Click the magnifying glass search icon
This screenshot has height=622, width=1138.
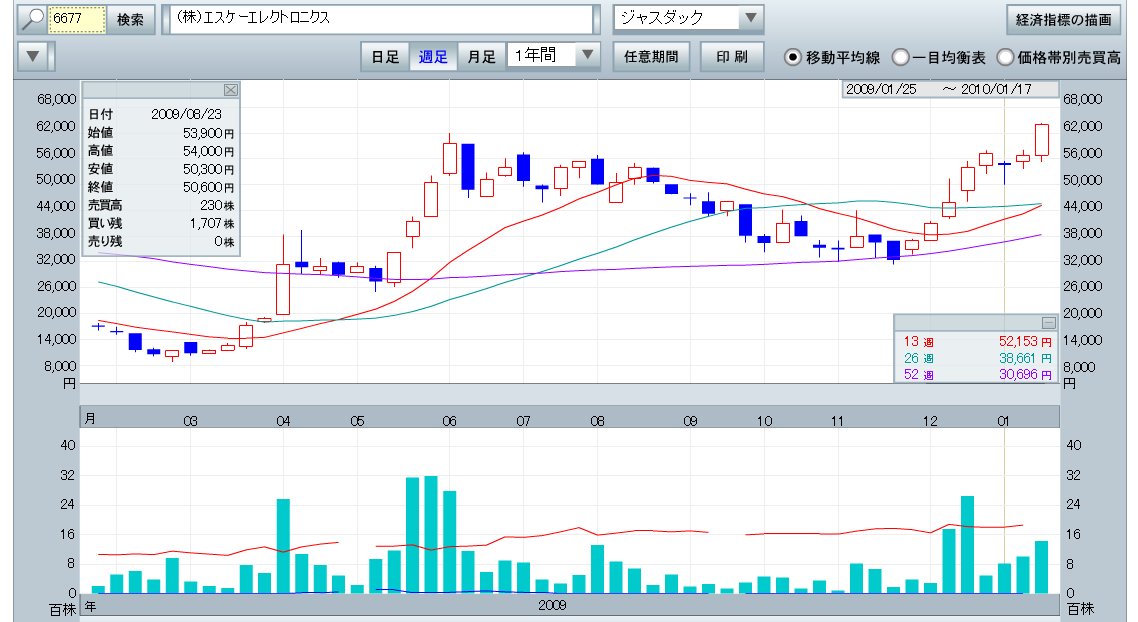[33, 19]
